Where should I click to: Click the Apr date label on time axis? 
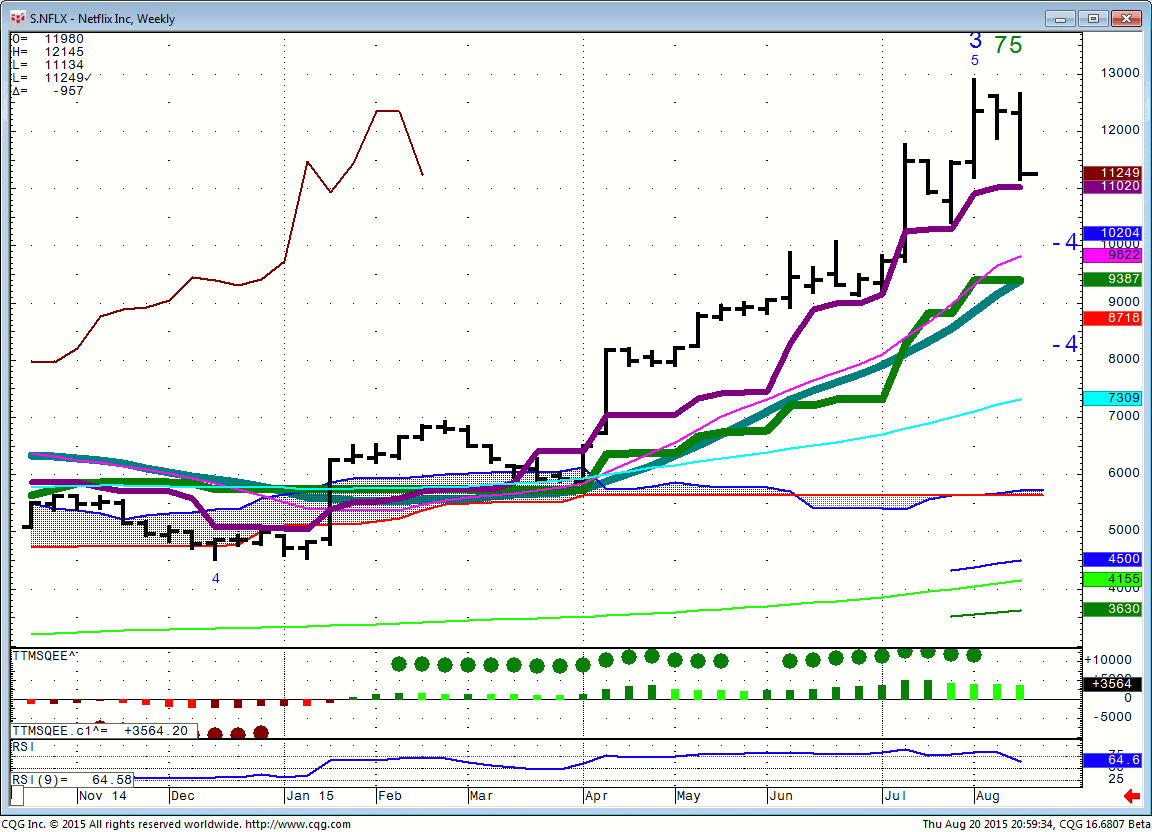pos(597,796)
